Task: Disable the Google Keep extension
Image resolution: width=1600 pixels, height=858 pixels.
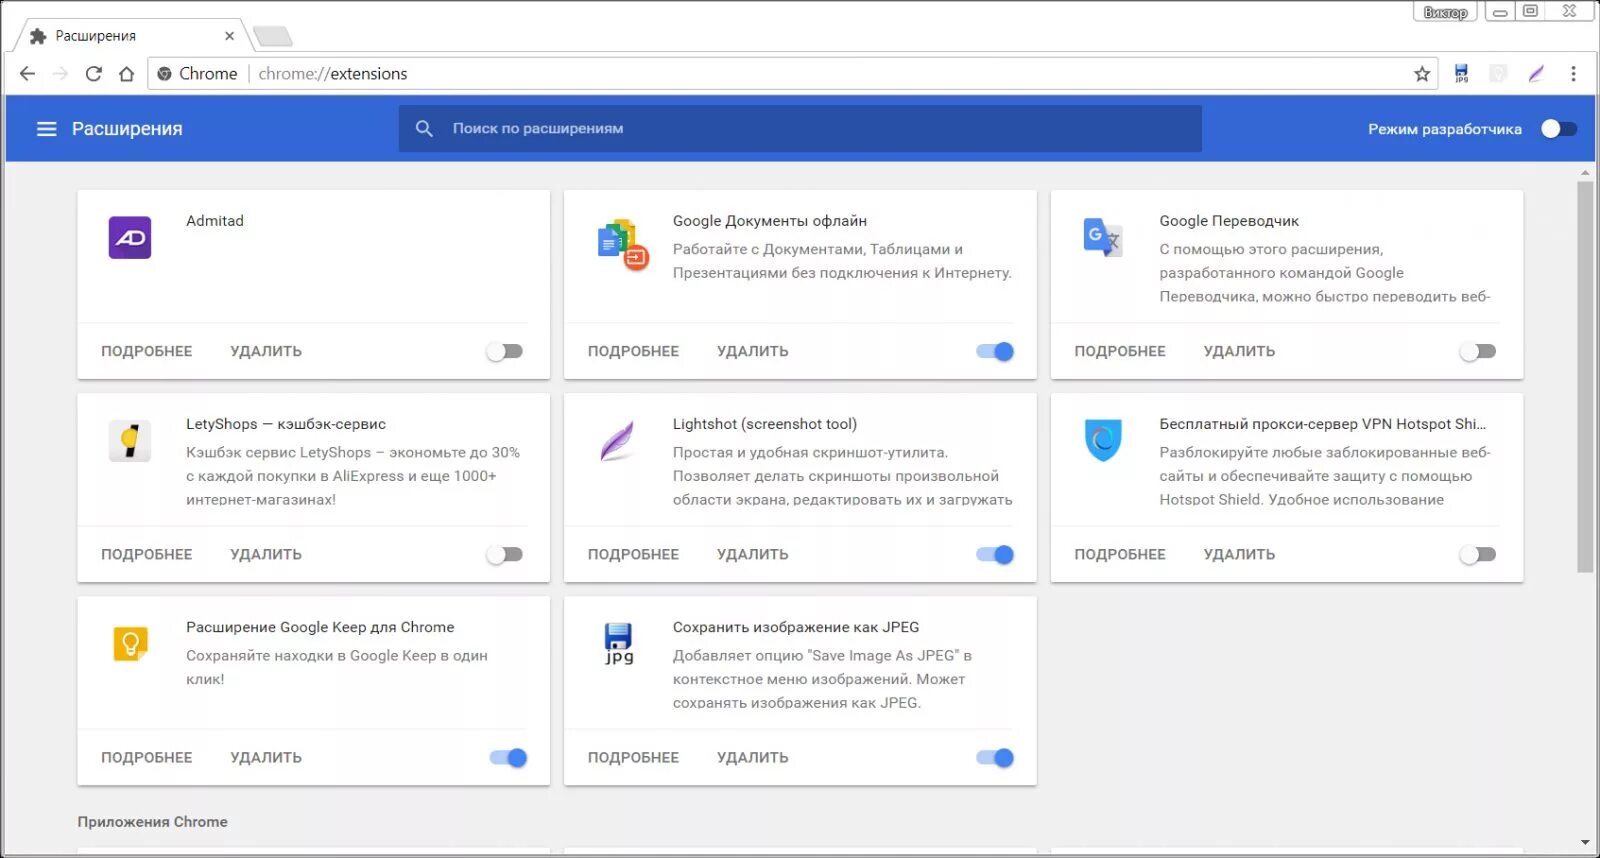Action: (508, 758)
